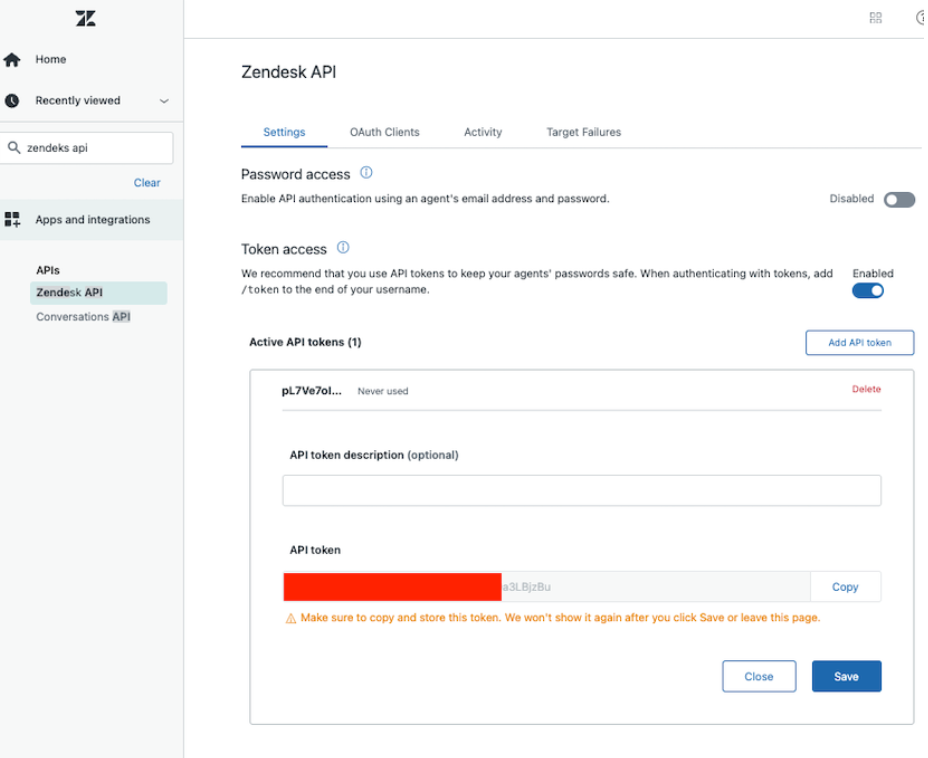Click the Recently viewed clock icon
Viewport: 928px width, 758px height.
tap(12, 101)
